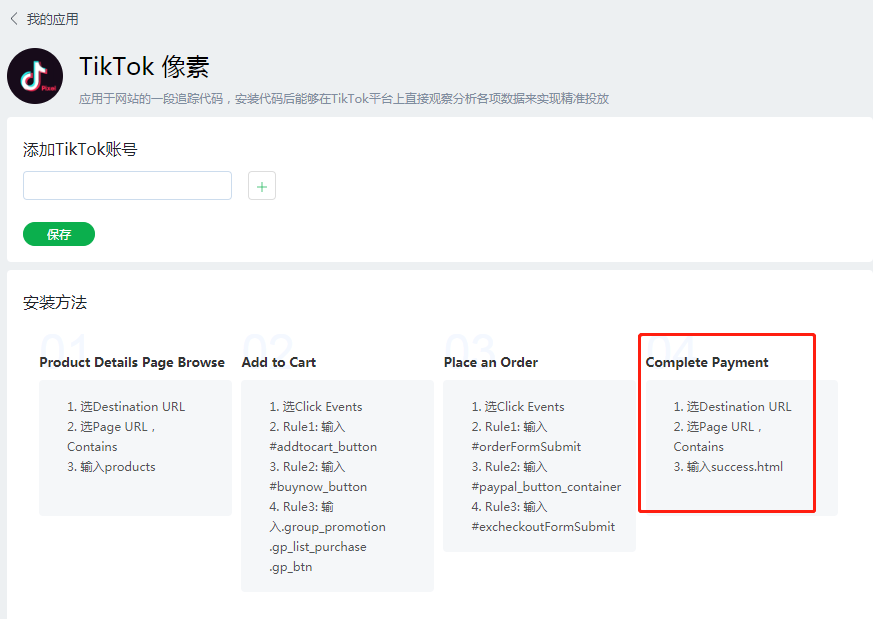Click 选Click Events under Add to Cart

[x=316, y=407]
